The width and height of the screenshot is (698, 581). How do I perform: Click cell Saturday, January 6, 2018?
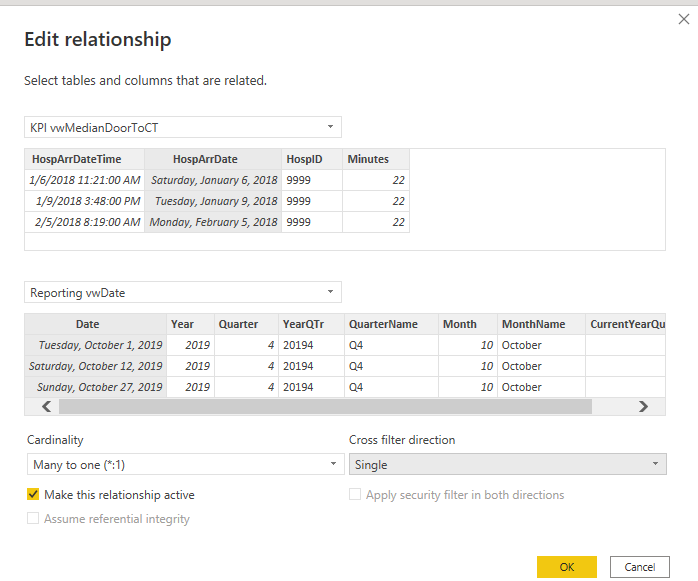(x=213, y=180)
